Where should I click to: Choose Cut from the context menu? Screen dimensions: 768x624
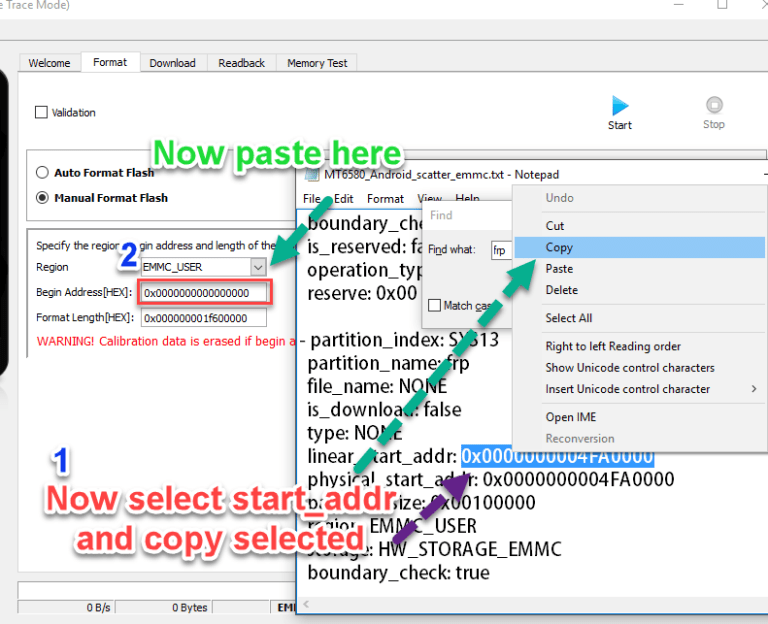[x=639, y=226]
